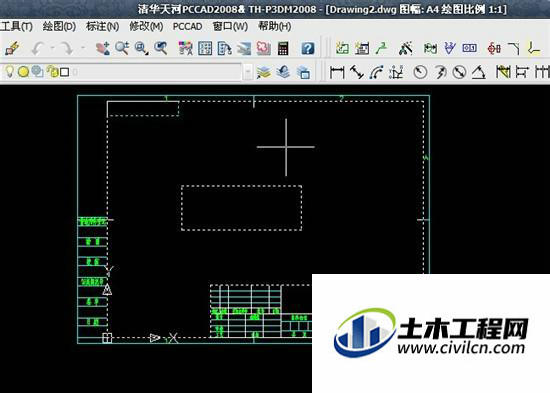Open the calculator tool
This screenshot has width=550, height=393.
[x=283, y=48]
